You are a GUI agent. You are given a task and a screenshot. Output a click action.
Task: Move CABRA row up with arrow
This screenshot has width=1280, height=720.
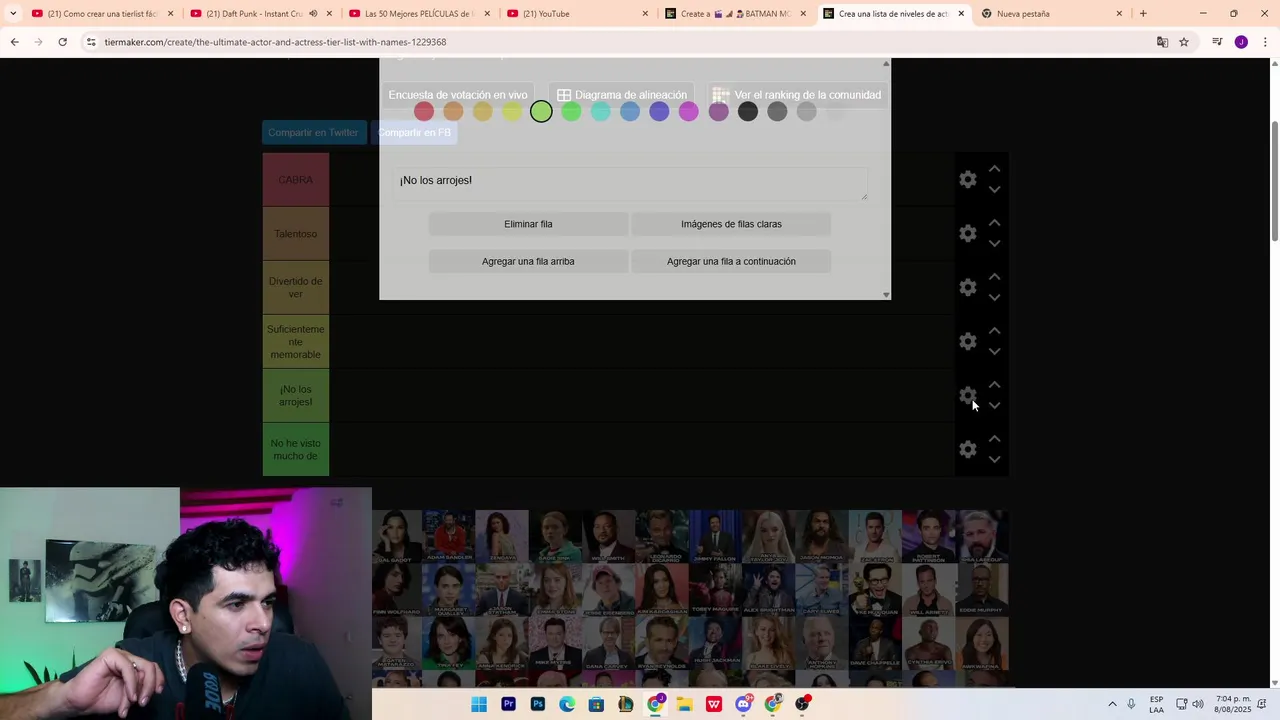pyautogui.click(x=994, y=169)
